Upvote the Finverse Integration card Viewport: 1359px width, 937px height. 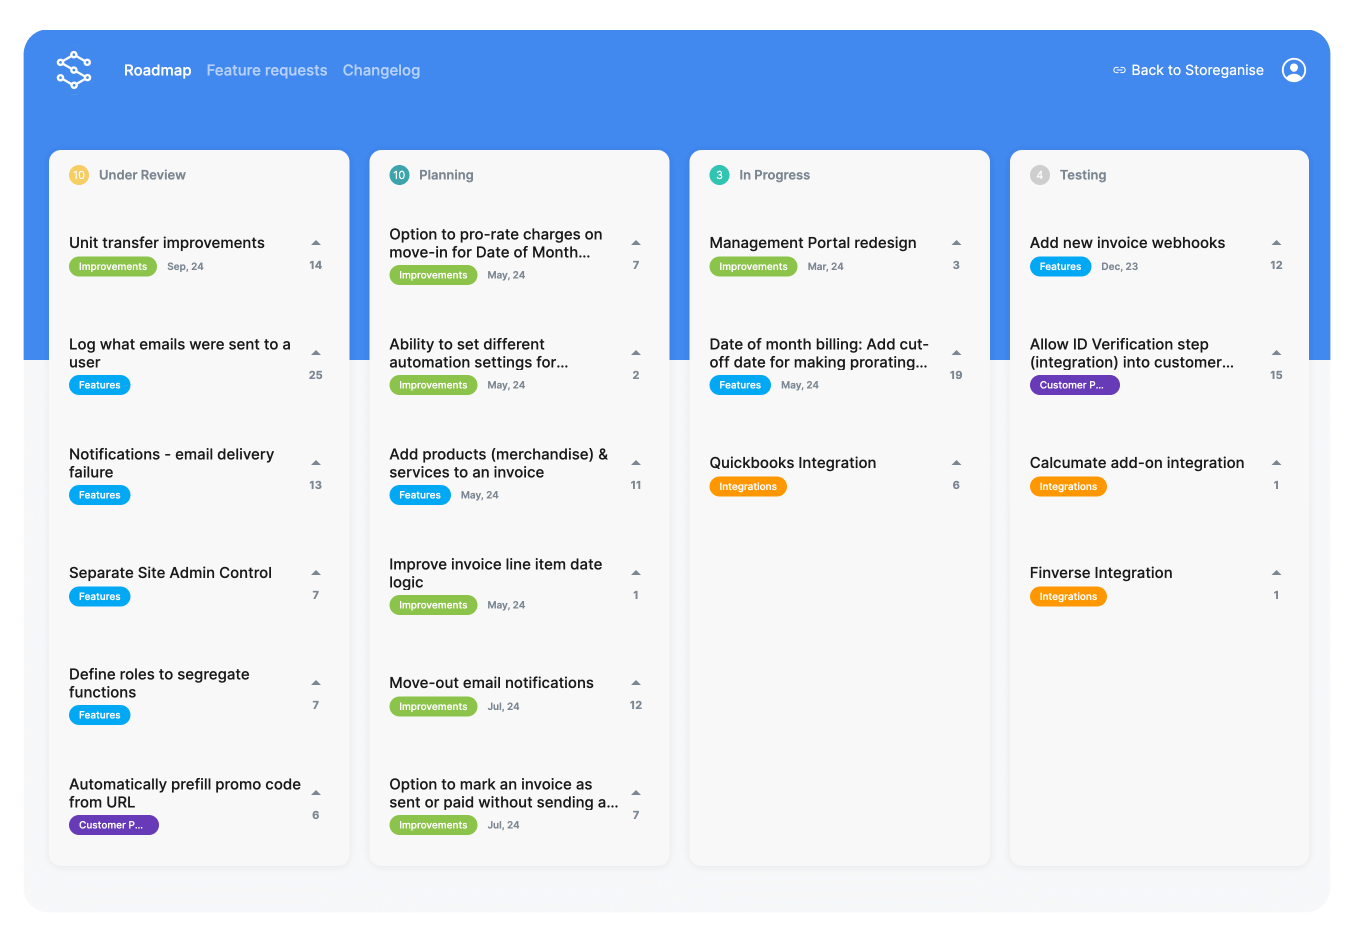1276,573
